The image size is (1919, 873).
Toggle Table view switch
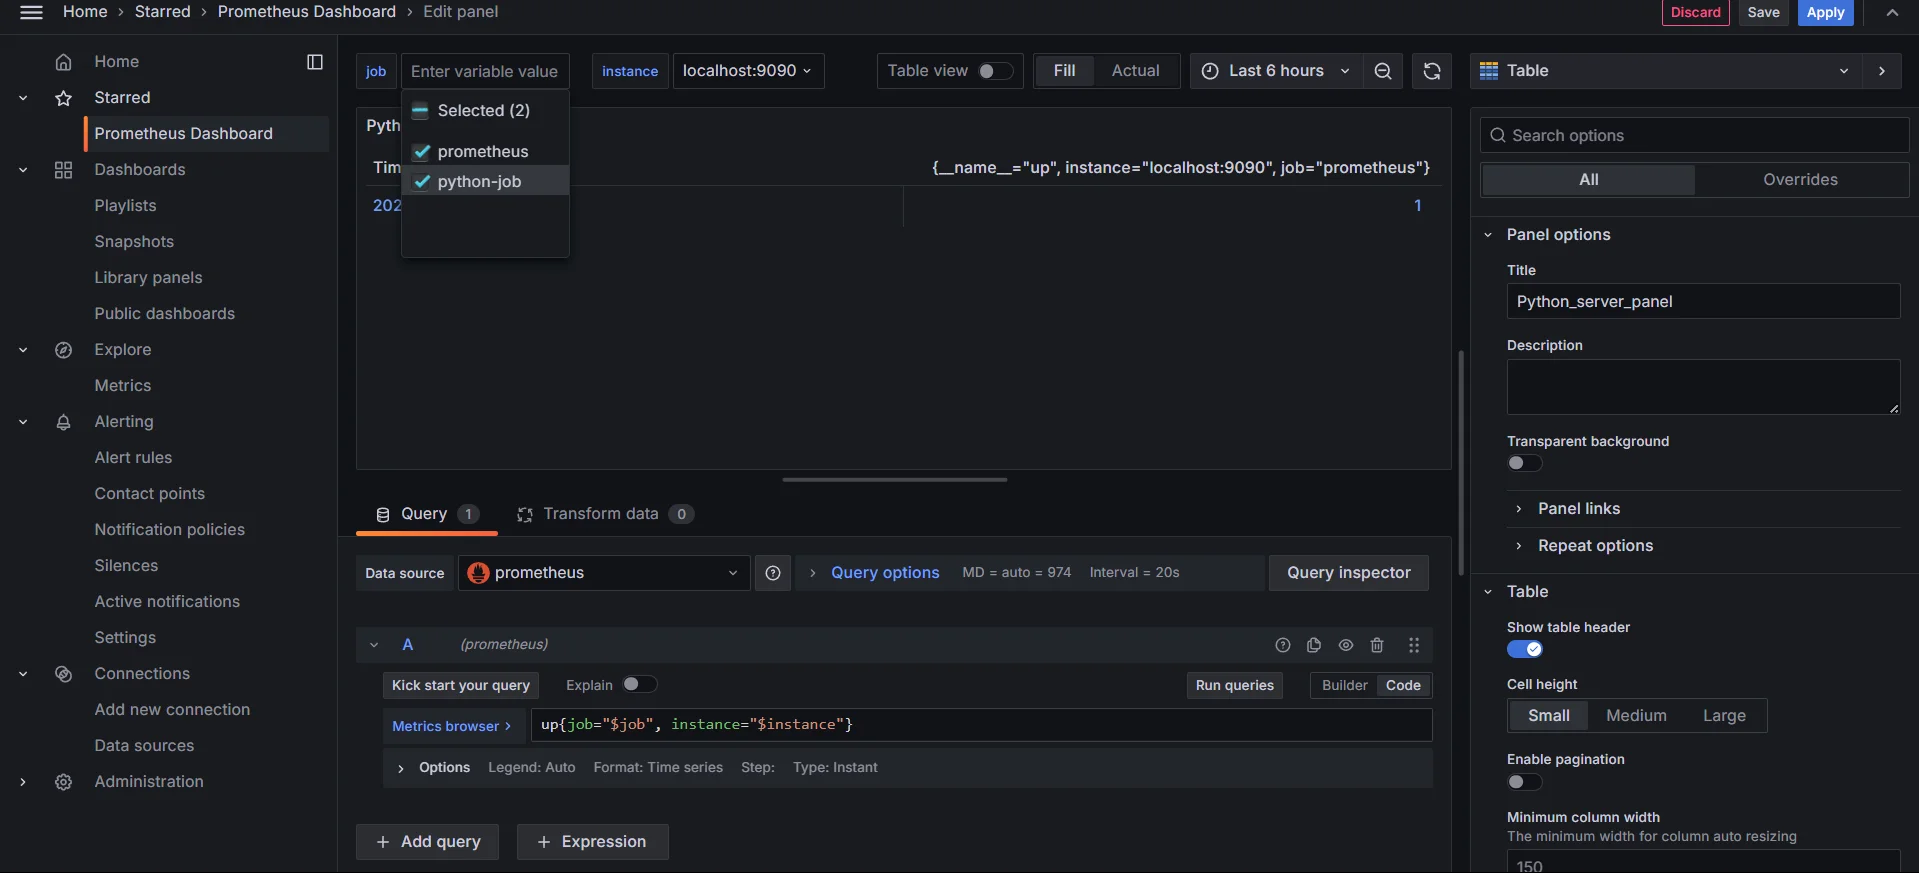point(995,71)
